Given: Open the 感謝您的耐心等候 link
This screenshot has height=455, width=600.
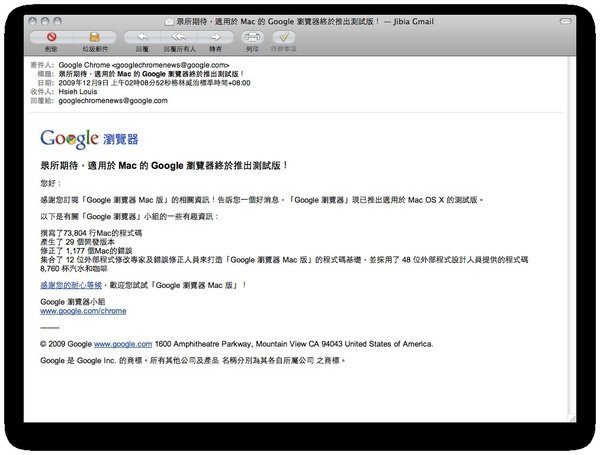Looking at the screenshot, I should [71, 285].
